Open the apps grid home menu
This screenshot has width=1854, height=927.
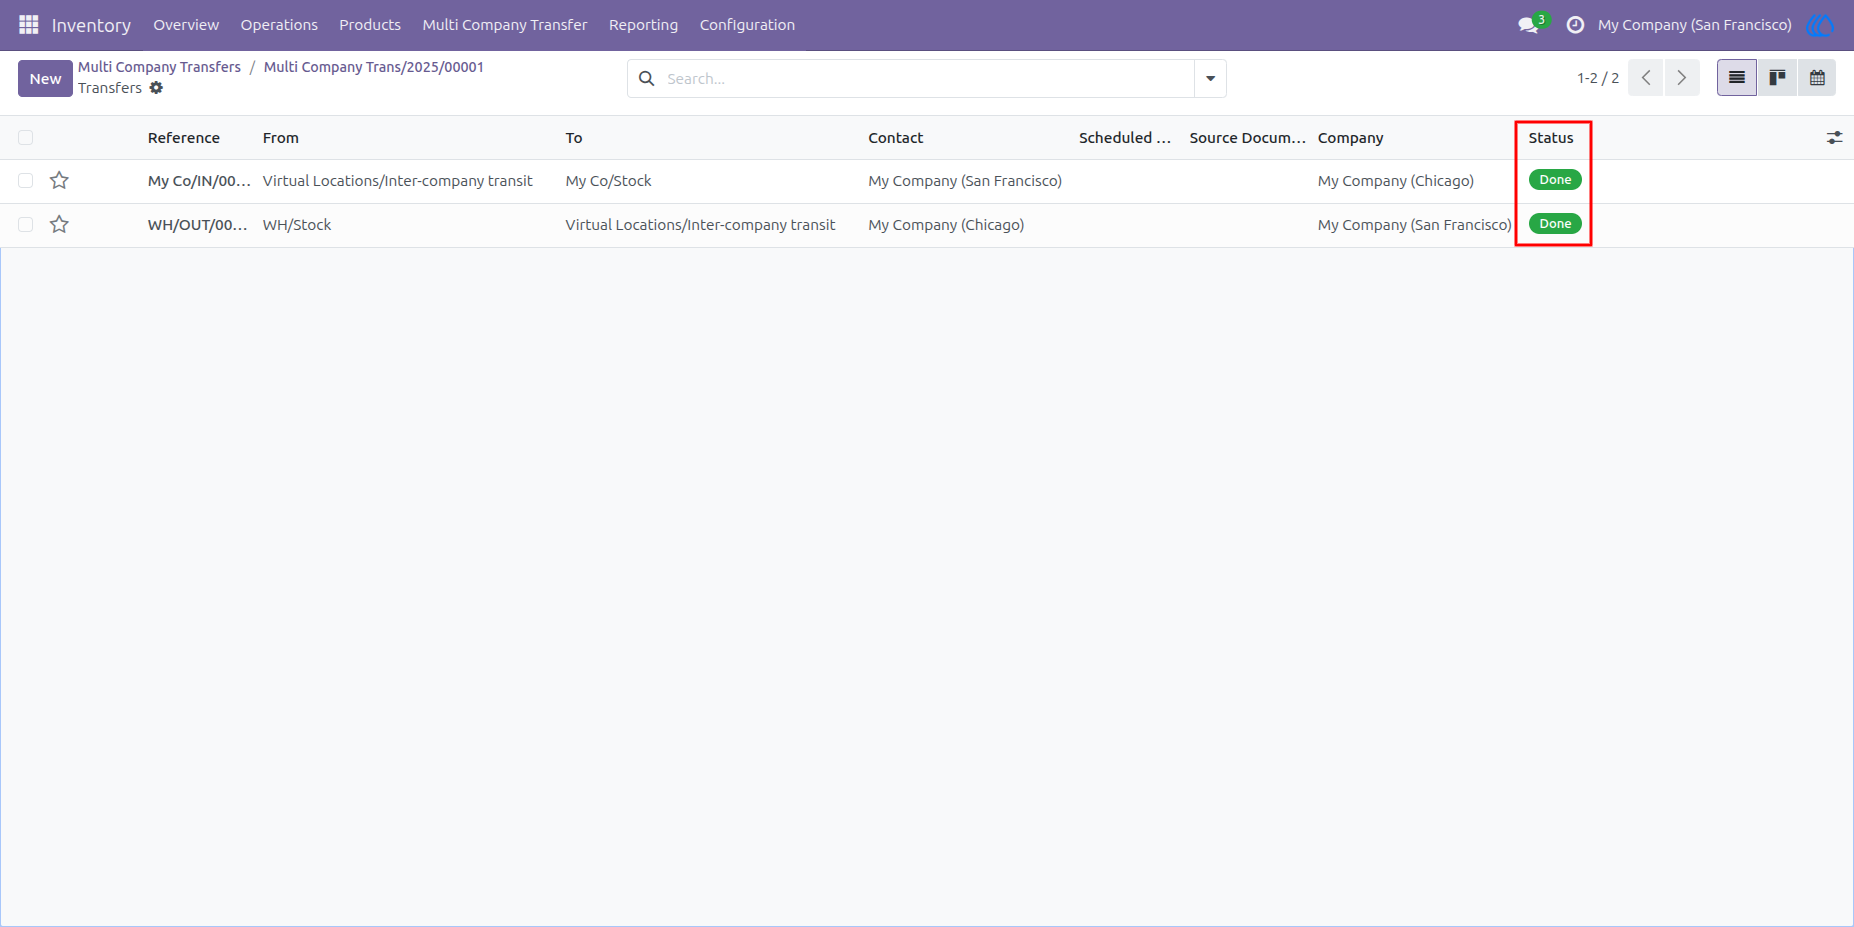28,24
